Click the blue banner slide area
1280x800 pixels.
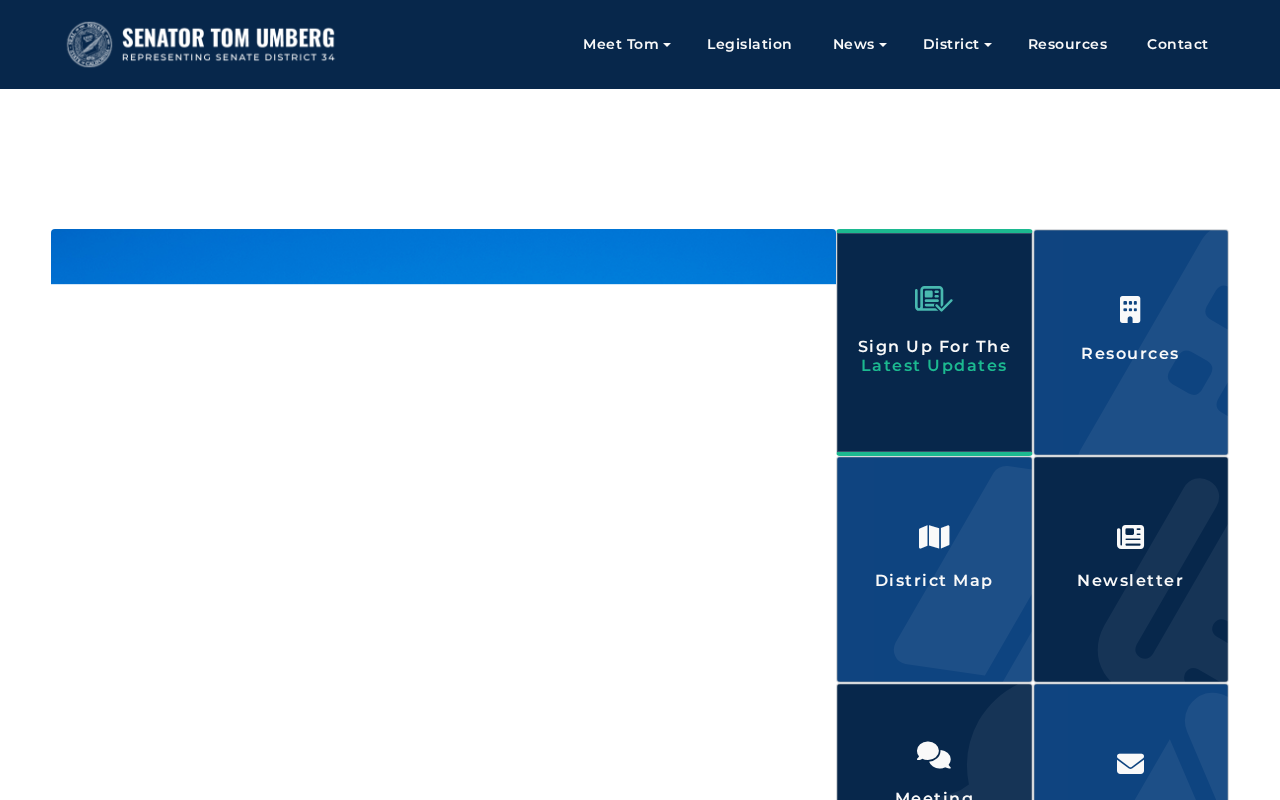pos(443,257)
